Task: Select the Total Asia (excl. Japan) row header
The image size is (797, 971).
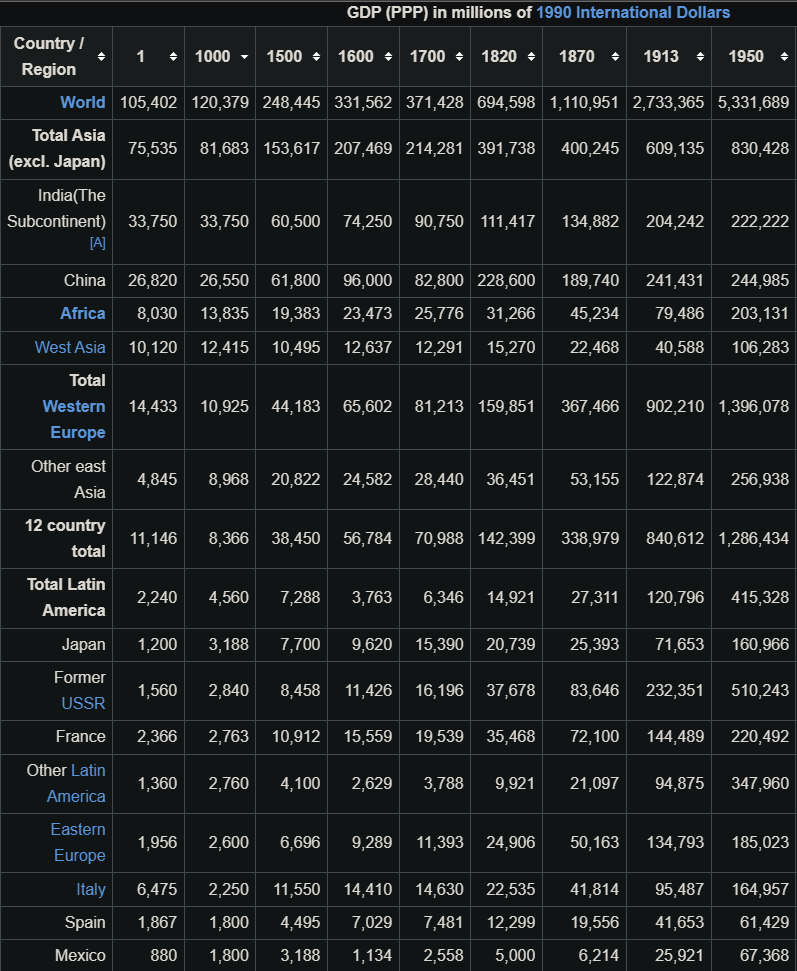Action: click(57, 149)
